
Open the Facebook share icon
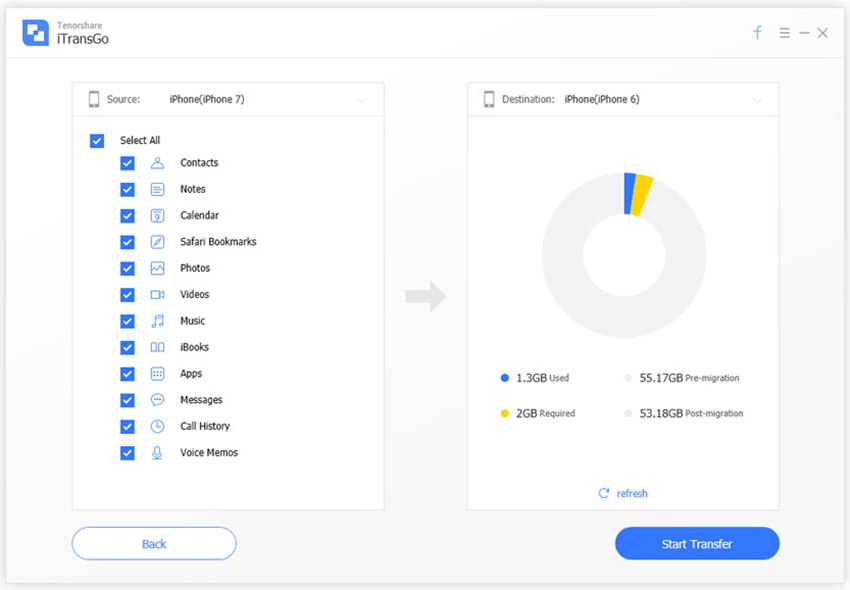[x=757, y=33]
